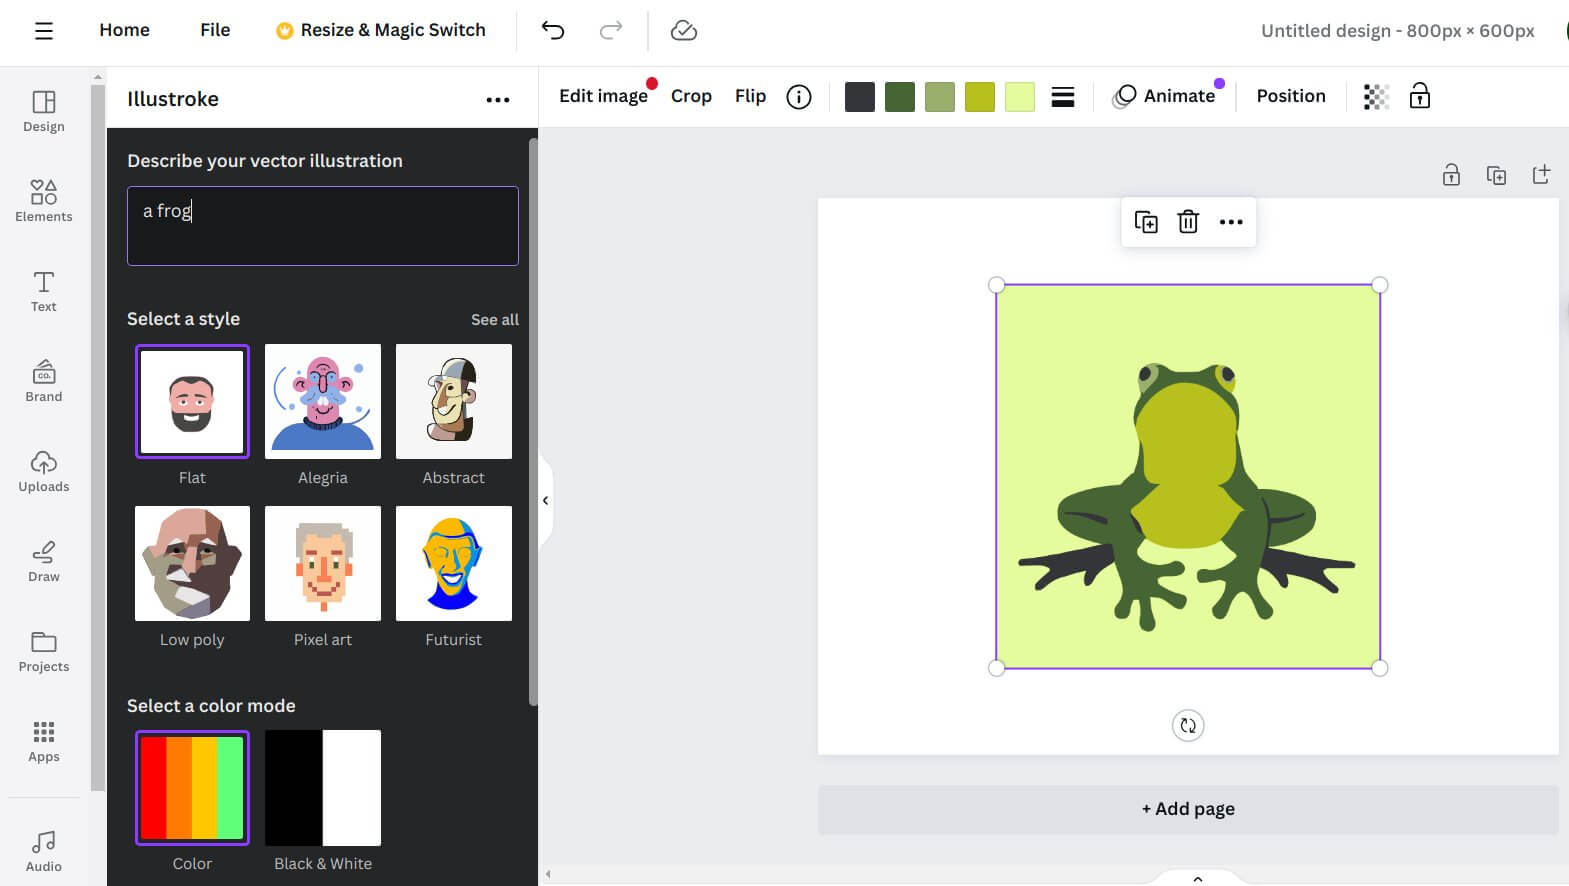
Task: Open the hamburger main menu
Action: 44,31
